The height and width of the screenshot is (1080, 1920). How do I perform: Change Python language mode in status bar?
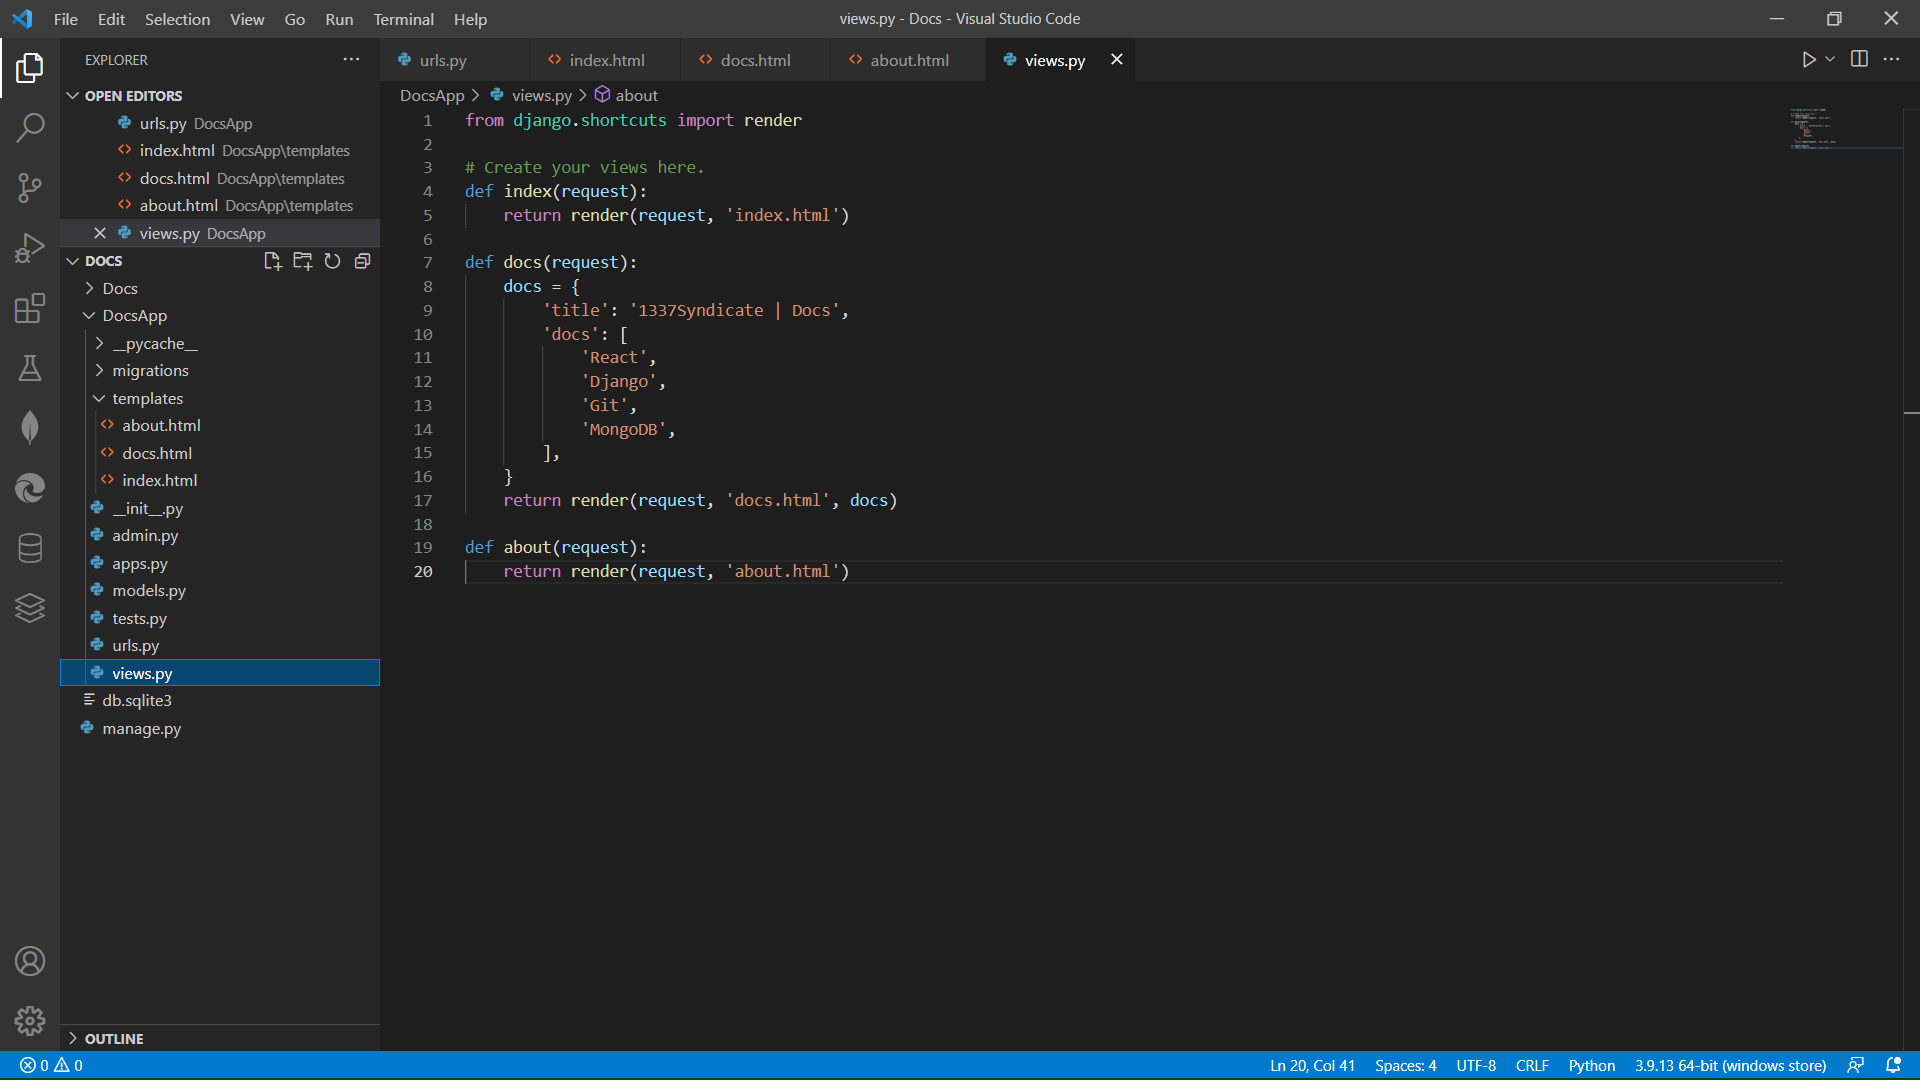tap(1591, 1065)
